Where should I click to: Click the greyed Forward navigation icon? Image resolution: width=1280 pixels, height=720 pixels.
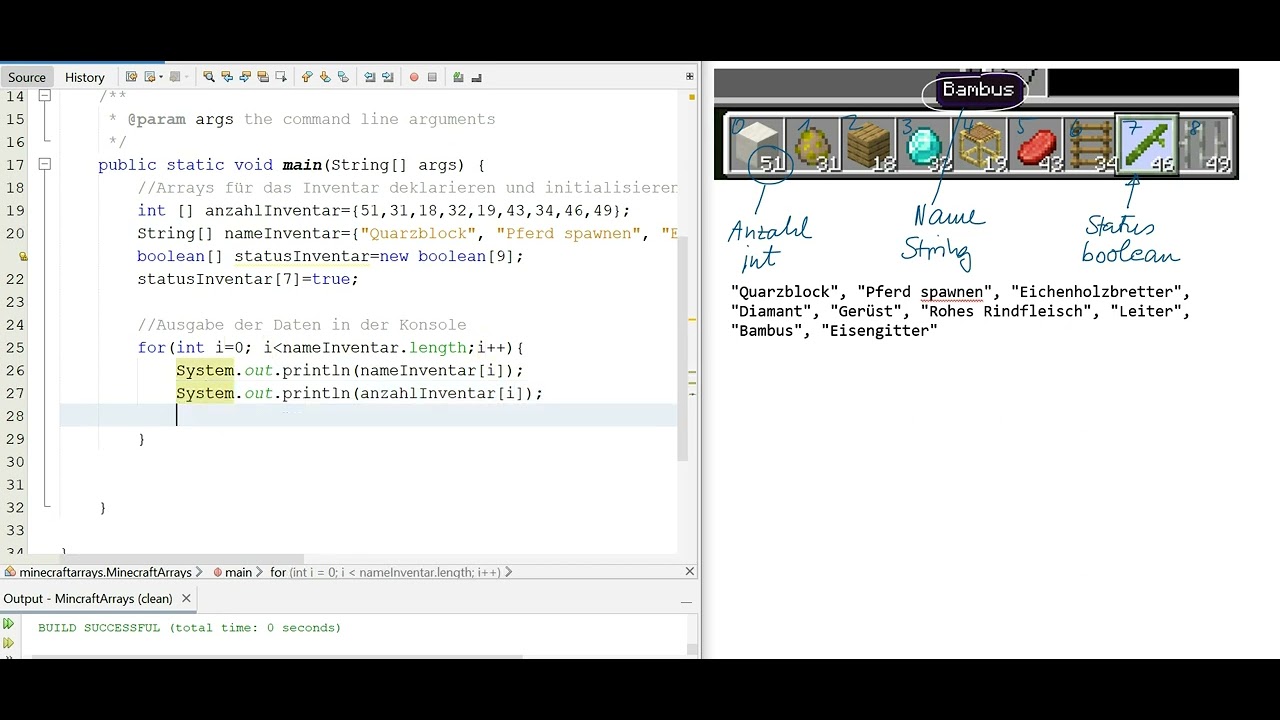pos(174,77)
